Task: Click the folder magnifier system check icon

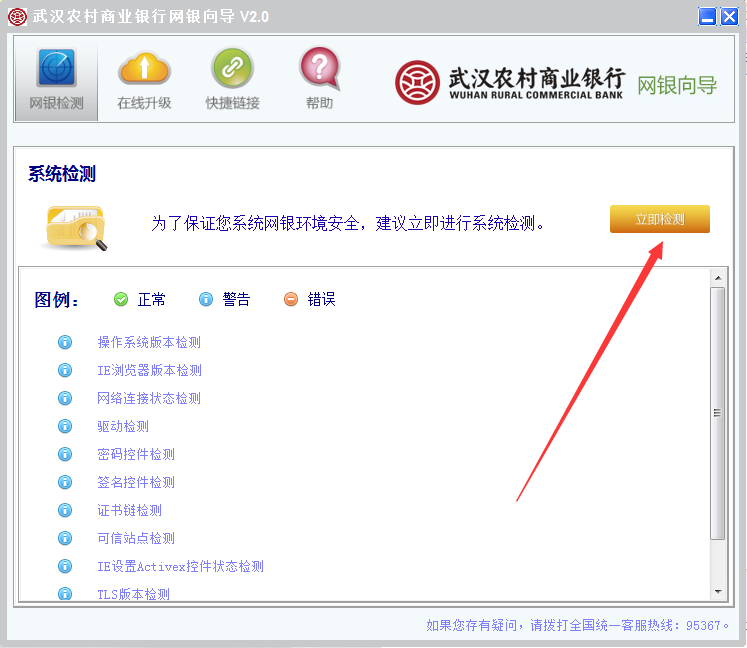Action: (76, 228)
